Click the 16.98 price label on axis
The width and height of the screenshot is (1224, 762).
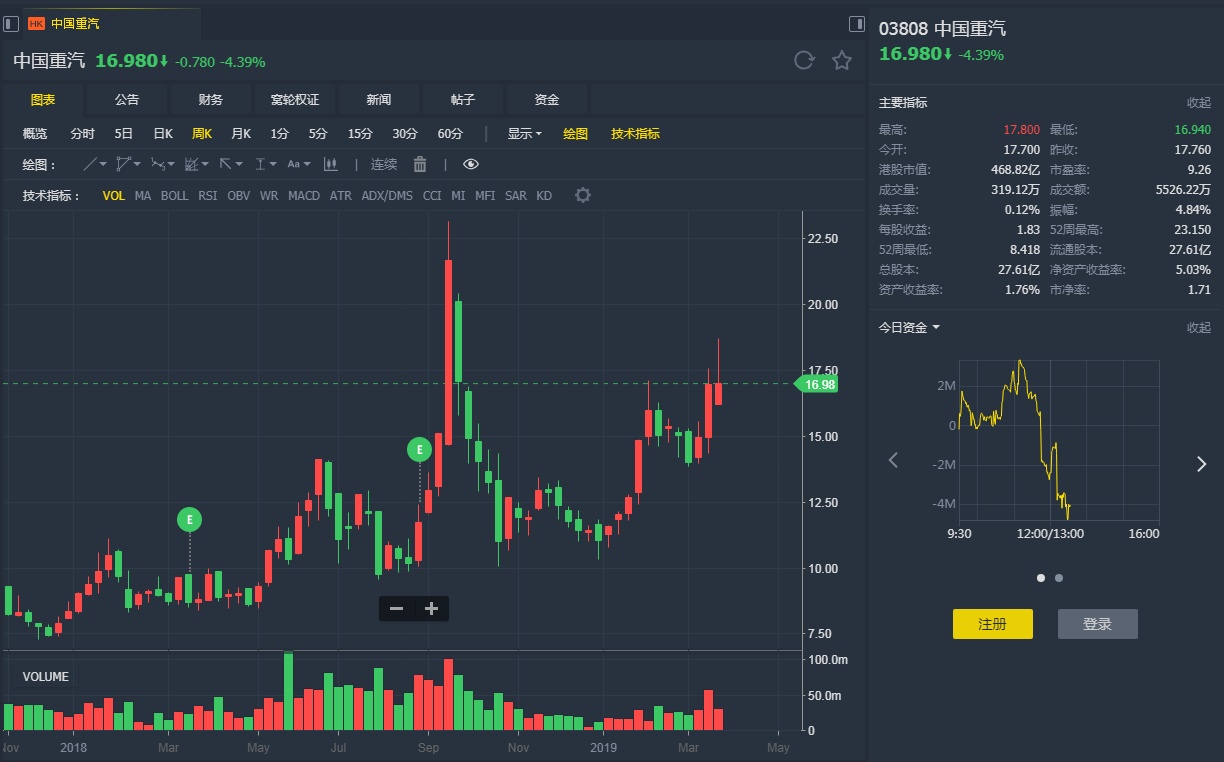click(x=818, y=384)
